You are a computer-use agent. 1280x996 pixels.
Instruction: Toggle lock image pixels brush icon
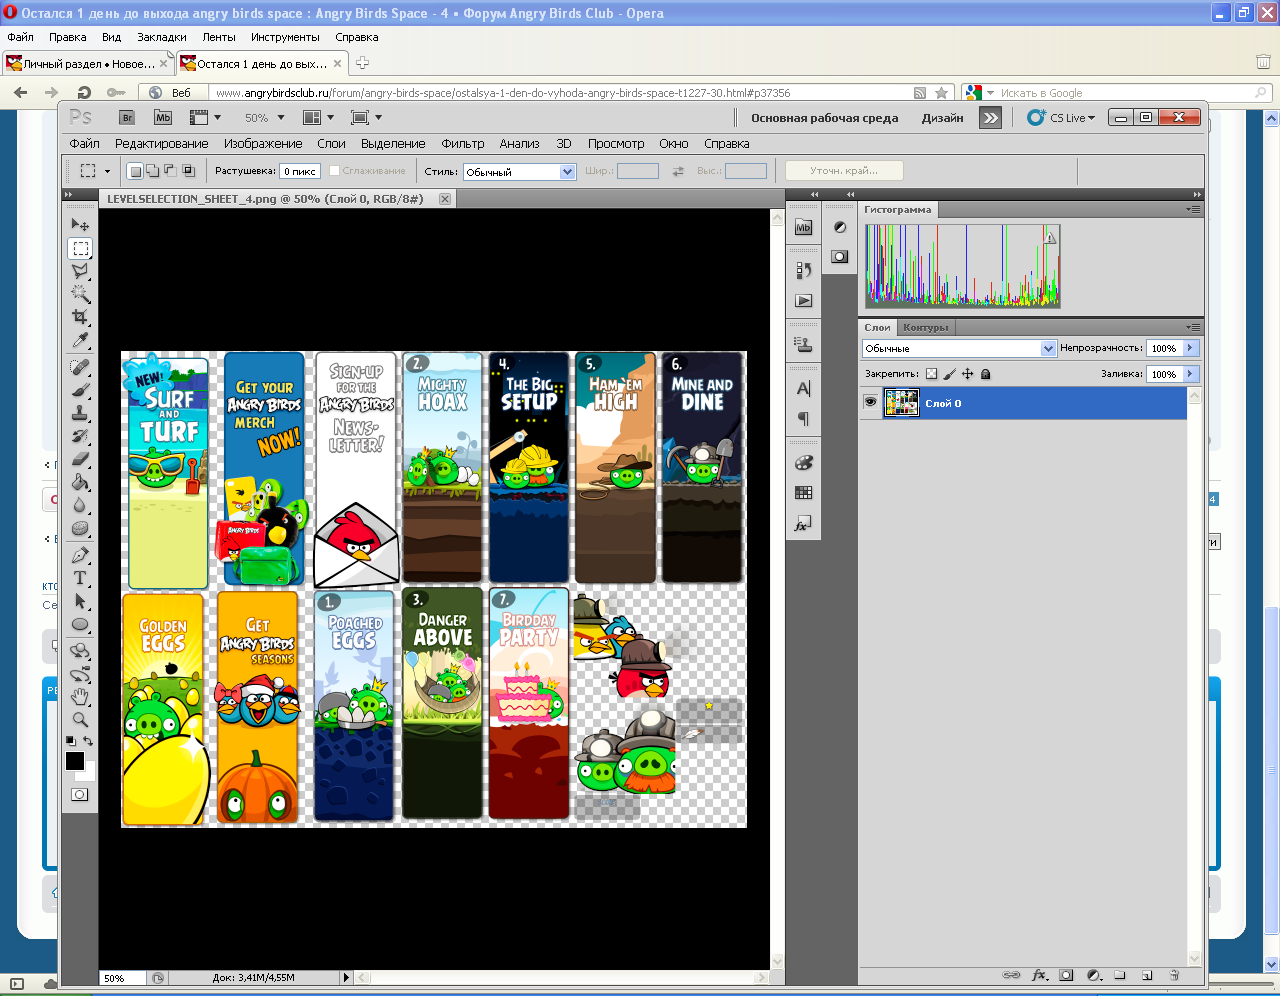pyautogui.click(x=950, y=374)
